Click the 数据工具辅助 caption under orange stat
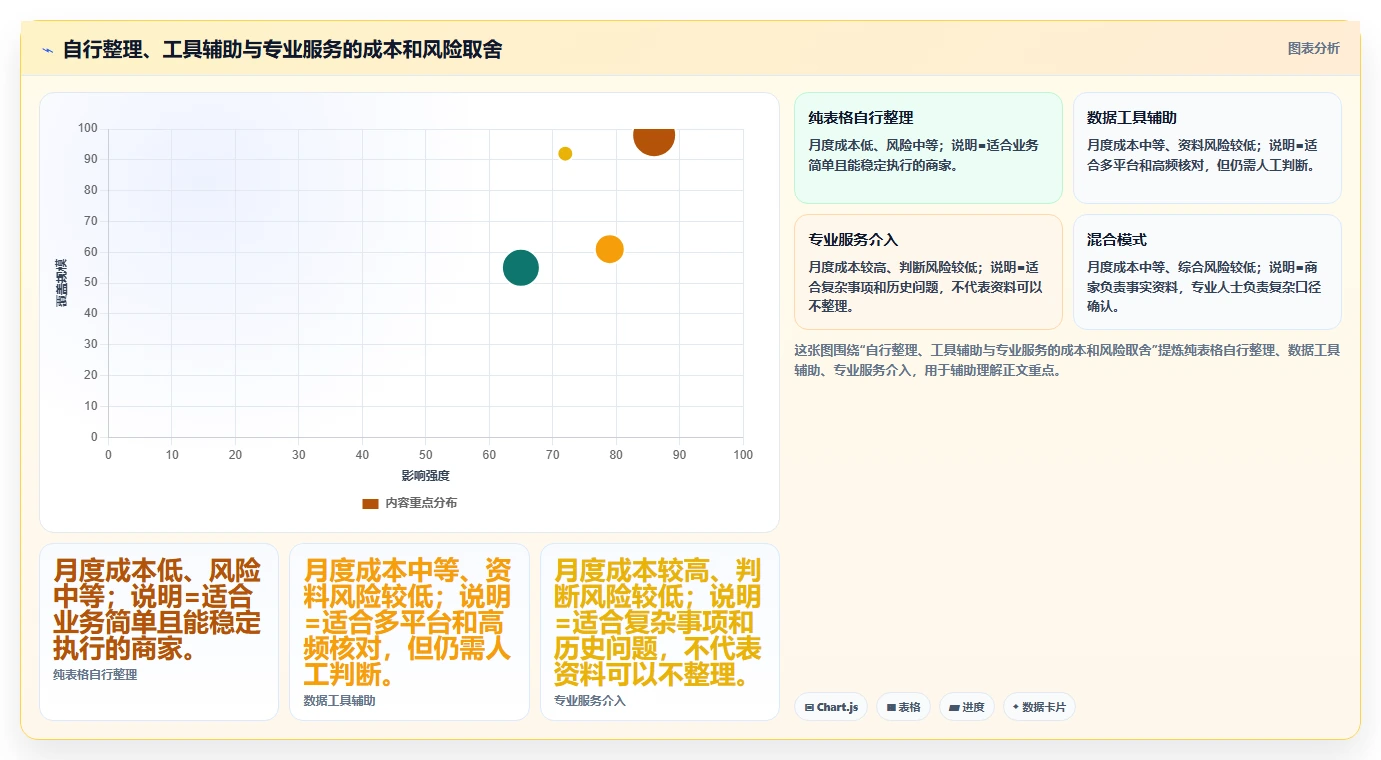 click(340, 701)
